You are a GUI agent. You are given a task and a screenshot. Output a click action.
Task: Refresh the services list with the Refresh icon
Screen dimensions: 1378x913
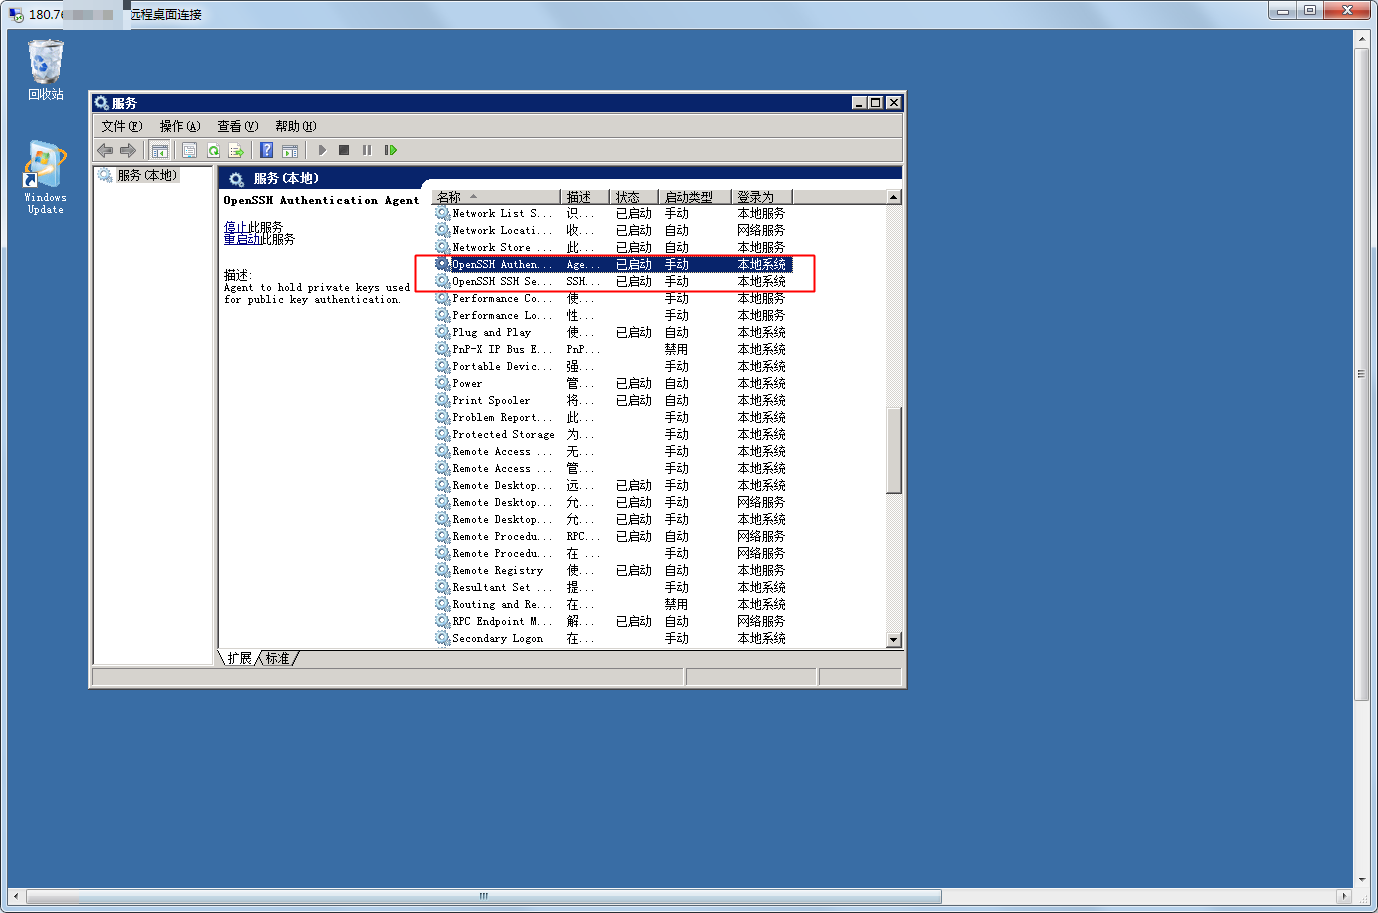[x=213, y=150]
